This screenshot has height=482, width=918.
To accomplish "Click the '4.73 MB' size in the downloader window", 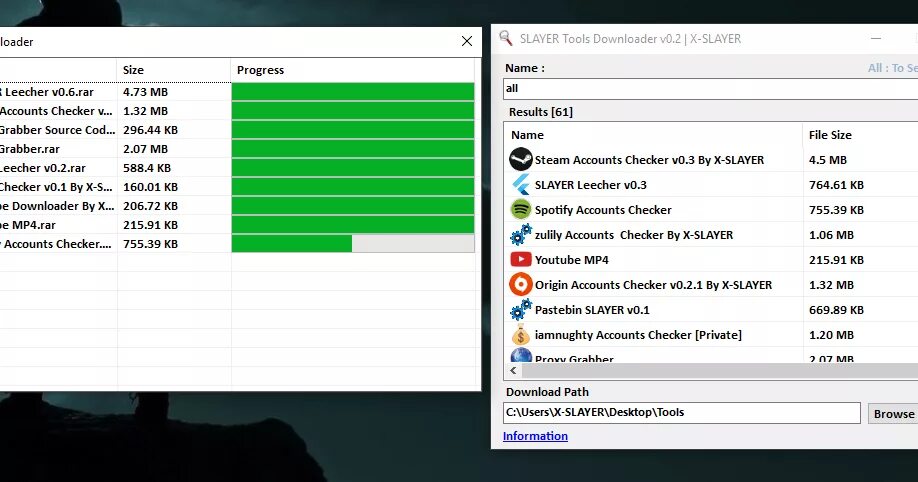I will click(x=145, y=92).
